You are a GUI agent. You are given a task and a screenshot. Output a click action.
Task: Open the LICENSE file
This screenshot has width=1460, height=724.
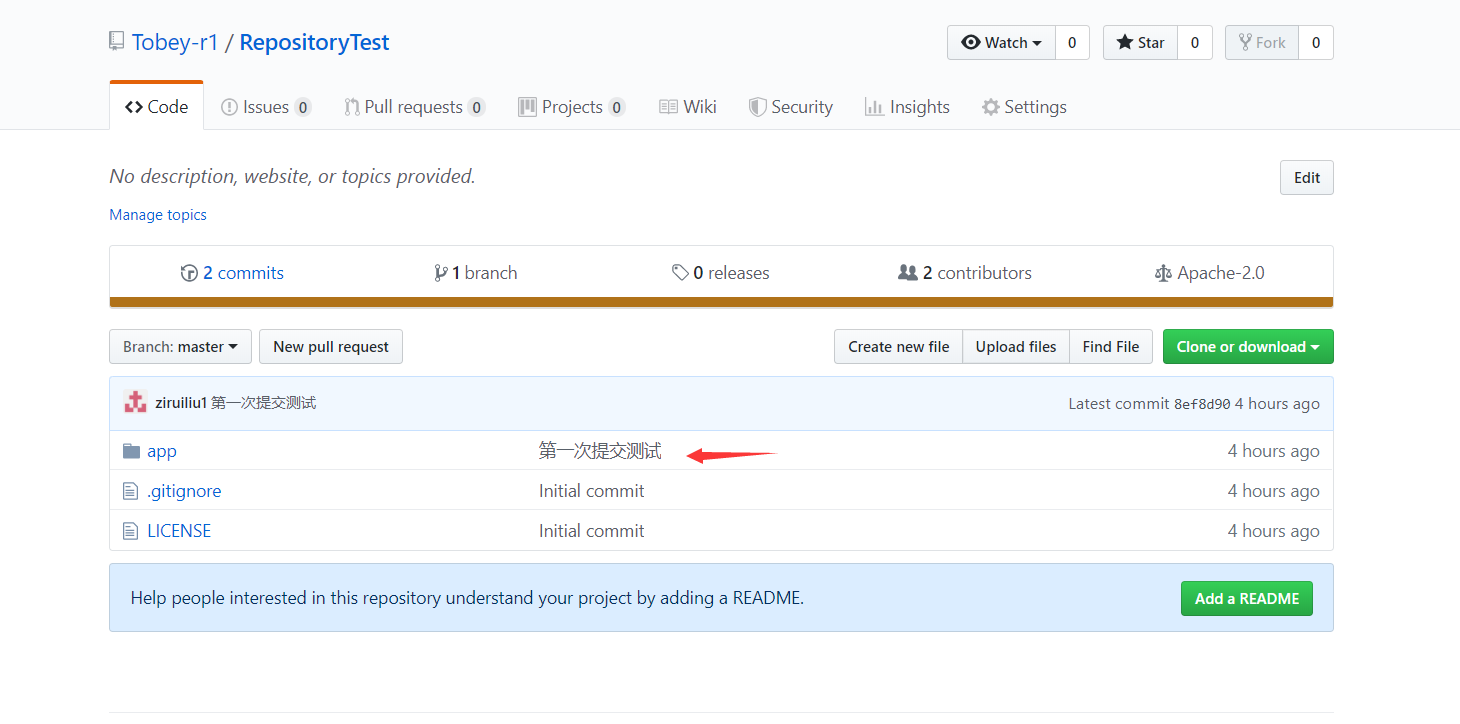click(179, 531)
